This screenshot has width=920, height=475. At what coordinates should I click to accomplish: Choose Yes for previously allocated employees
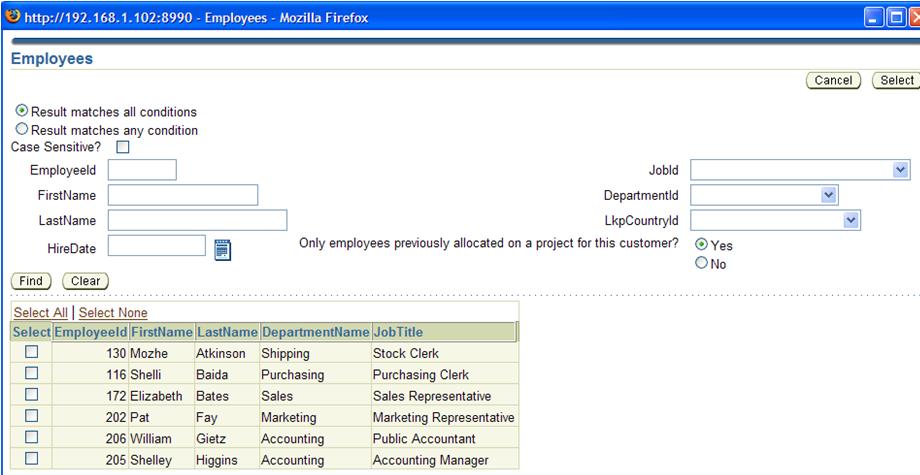701,244
